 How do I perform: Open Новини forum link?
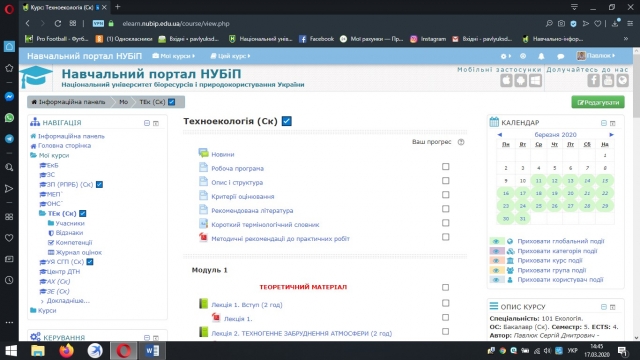tap(222, 154)
